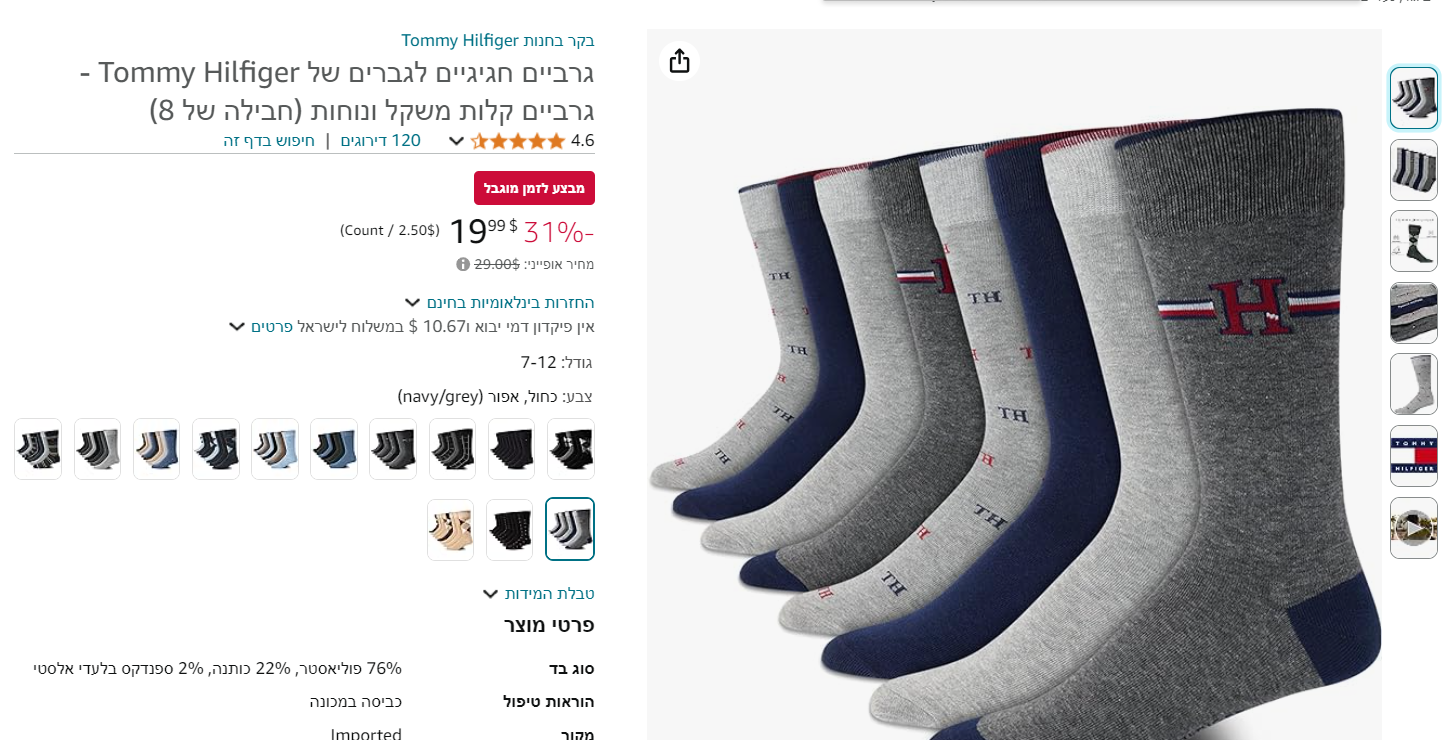
Task: Open the sock packaging box thumbnail
Action: tap(1413, 313)
